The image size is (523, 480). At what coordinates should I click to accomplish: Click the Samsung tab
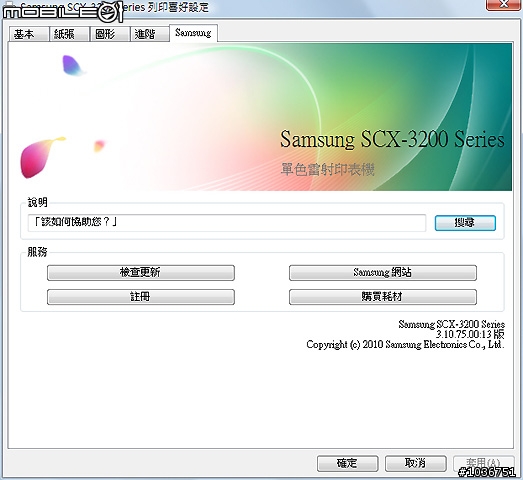(193, 33)
